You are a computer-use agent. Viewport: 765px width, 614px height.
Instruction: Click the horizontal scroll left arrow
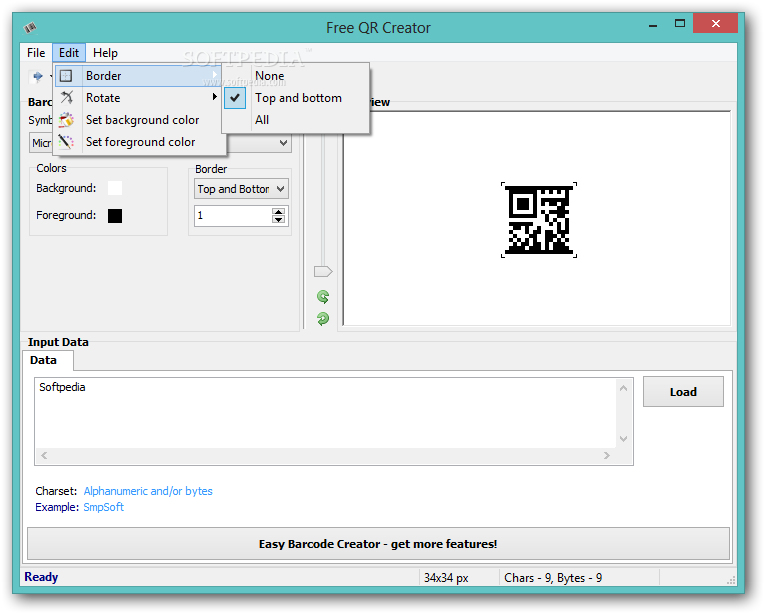(x=44, y=455)
